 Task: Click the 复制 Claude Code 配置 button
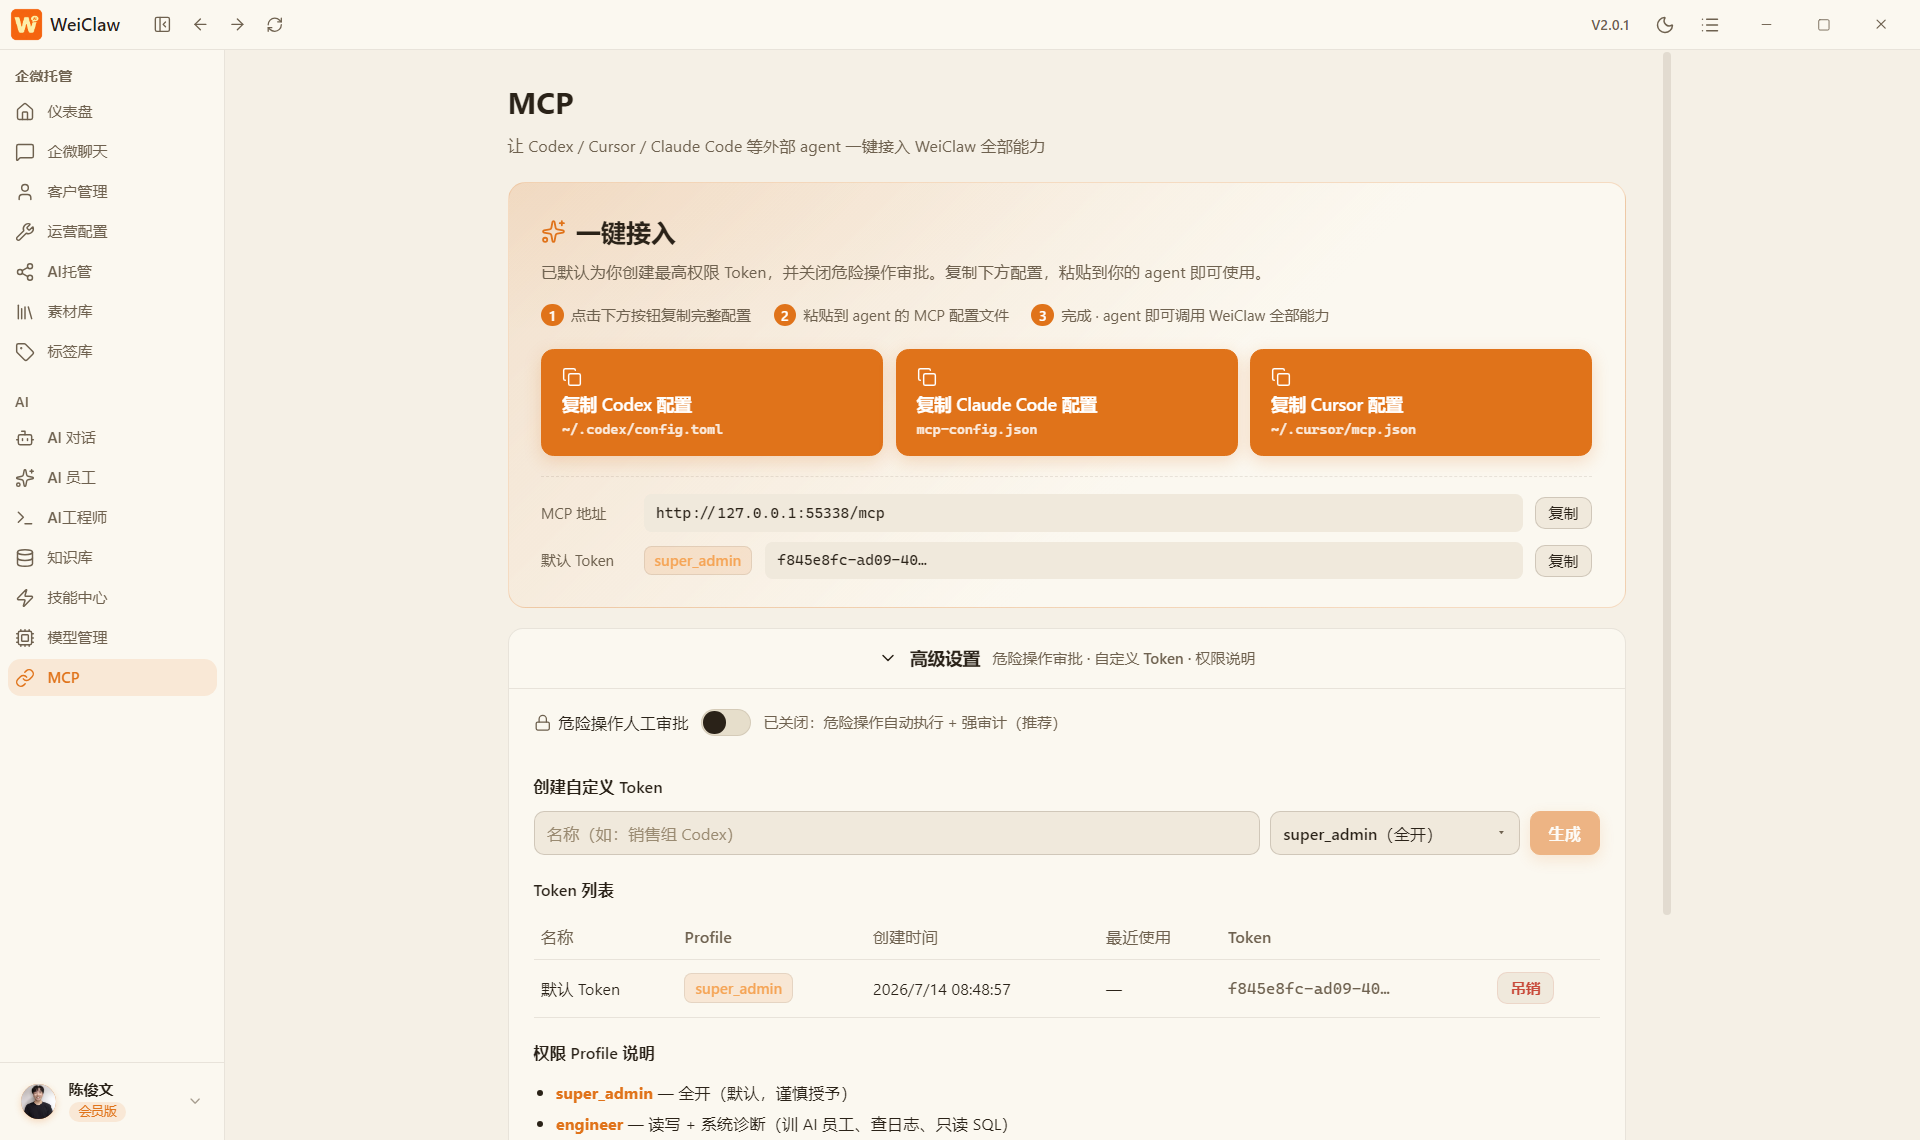[x=1066, y=402]
